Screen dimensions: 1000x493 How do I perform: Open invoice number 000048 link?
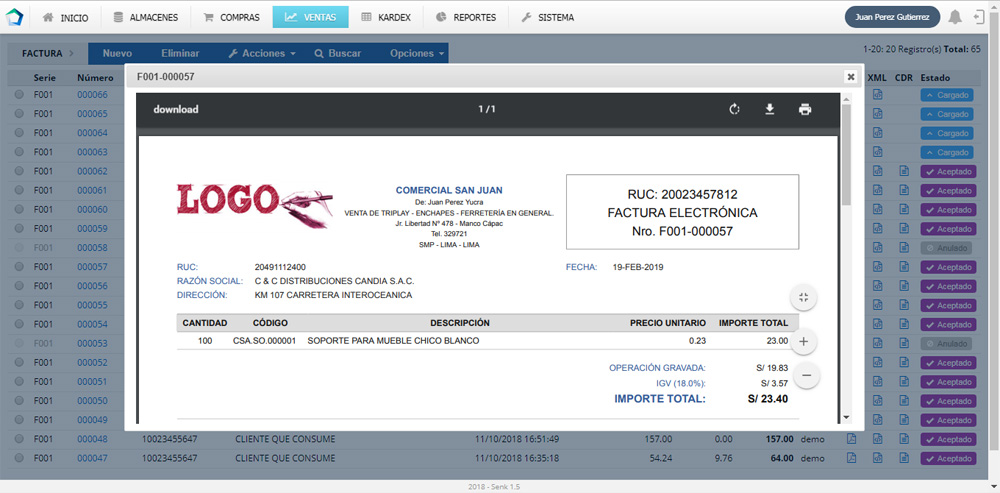point(92,439)
